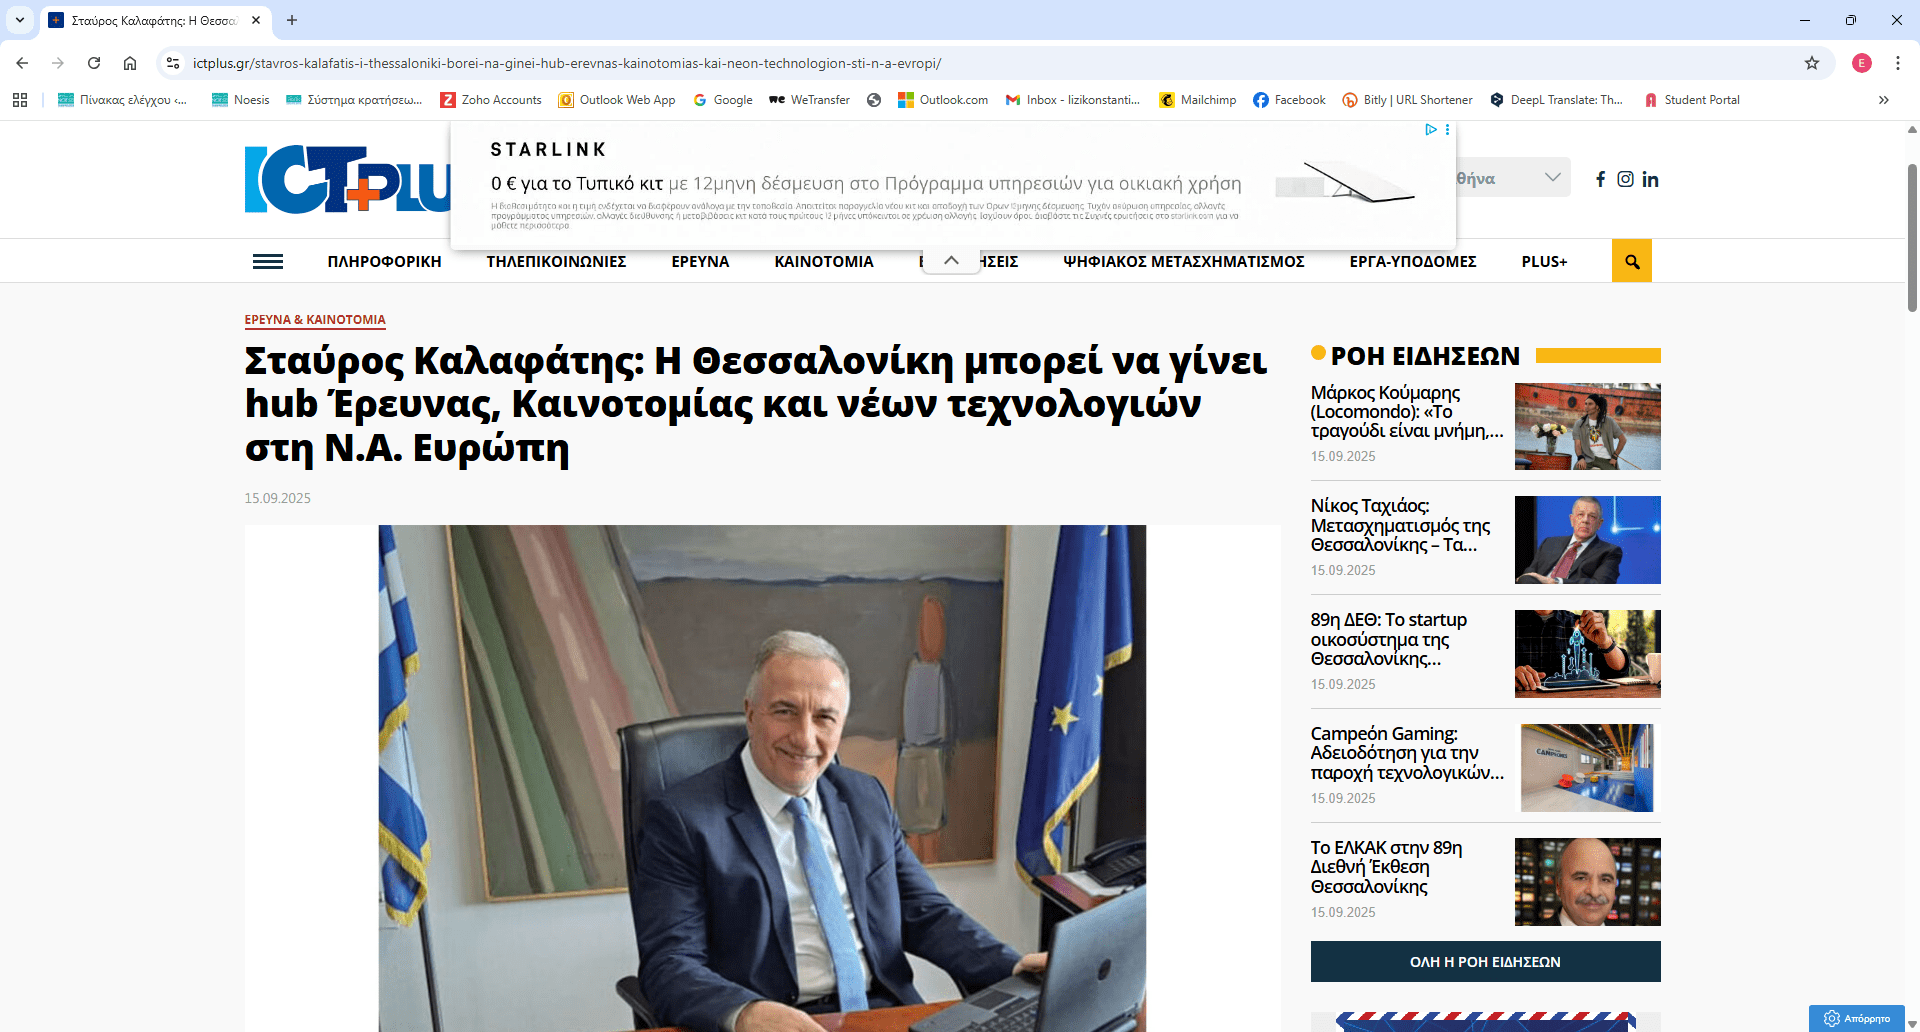This screenshot has width=1920, height=1032.
Task: Open the AdChoices icon on Starlink ad
Action: click(x=1431, y=129)
